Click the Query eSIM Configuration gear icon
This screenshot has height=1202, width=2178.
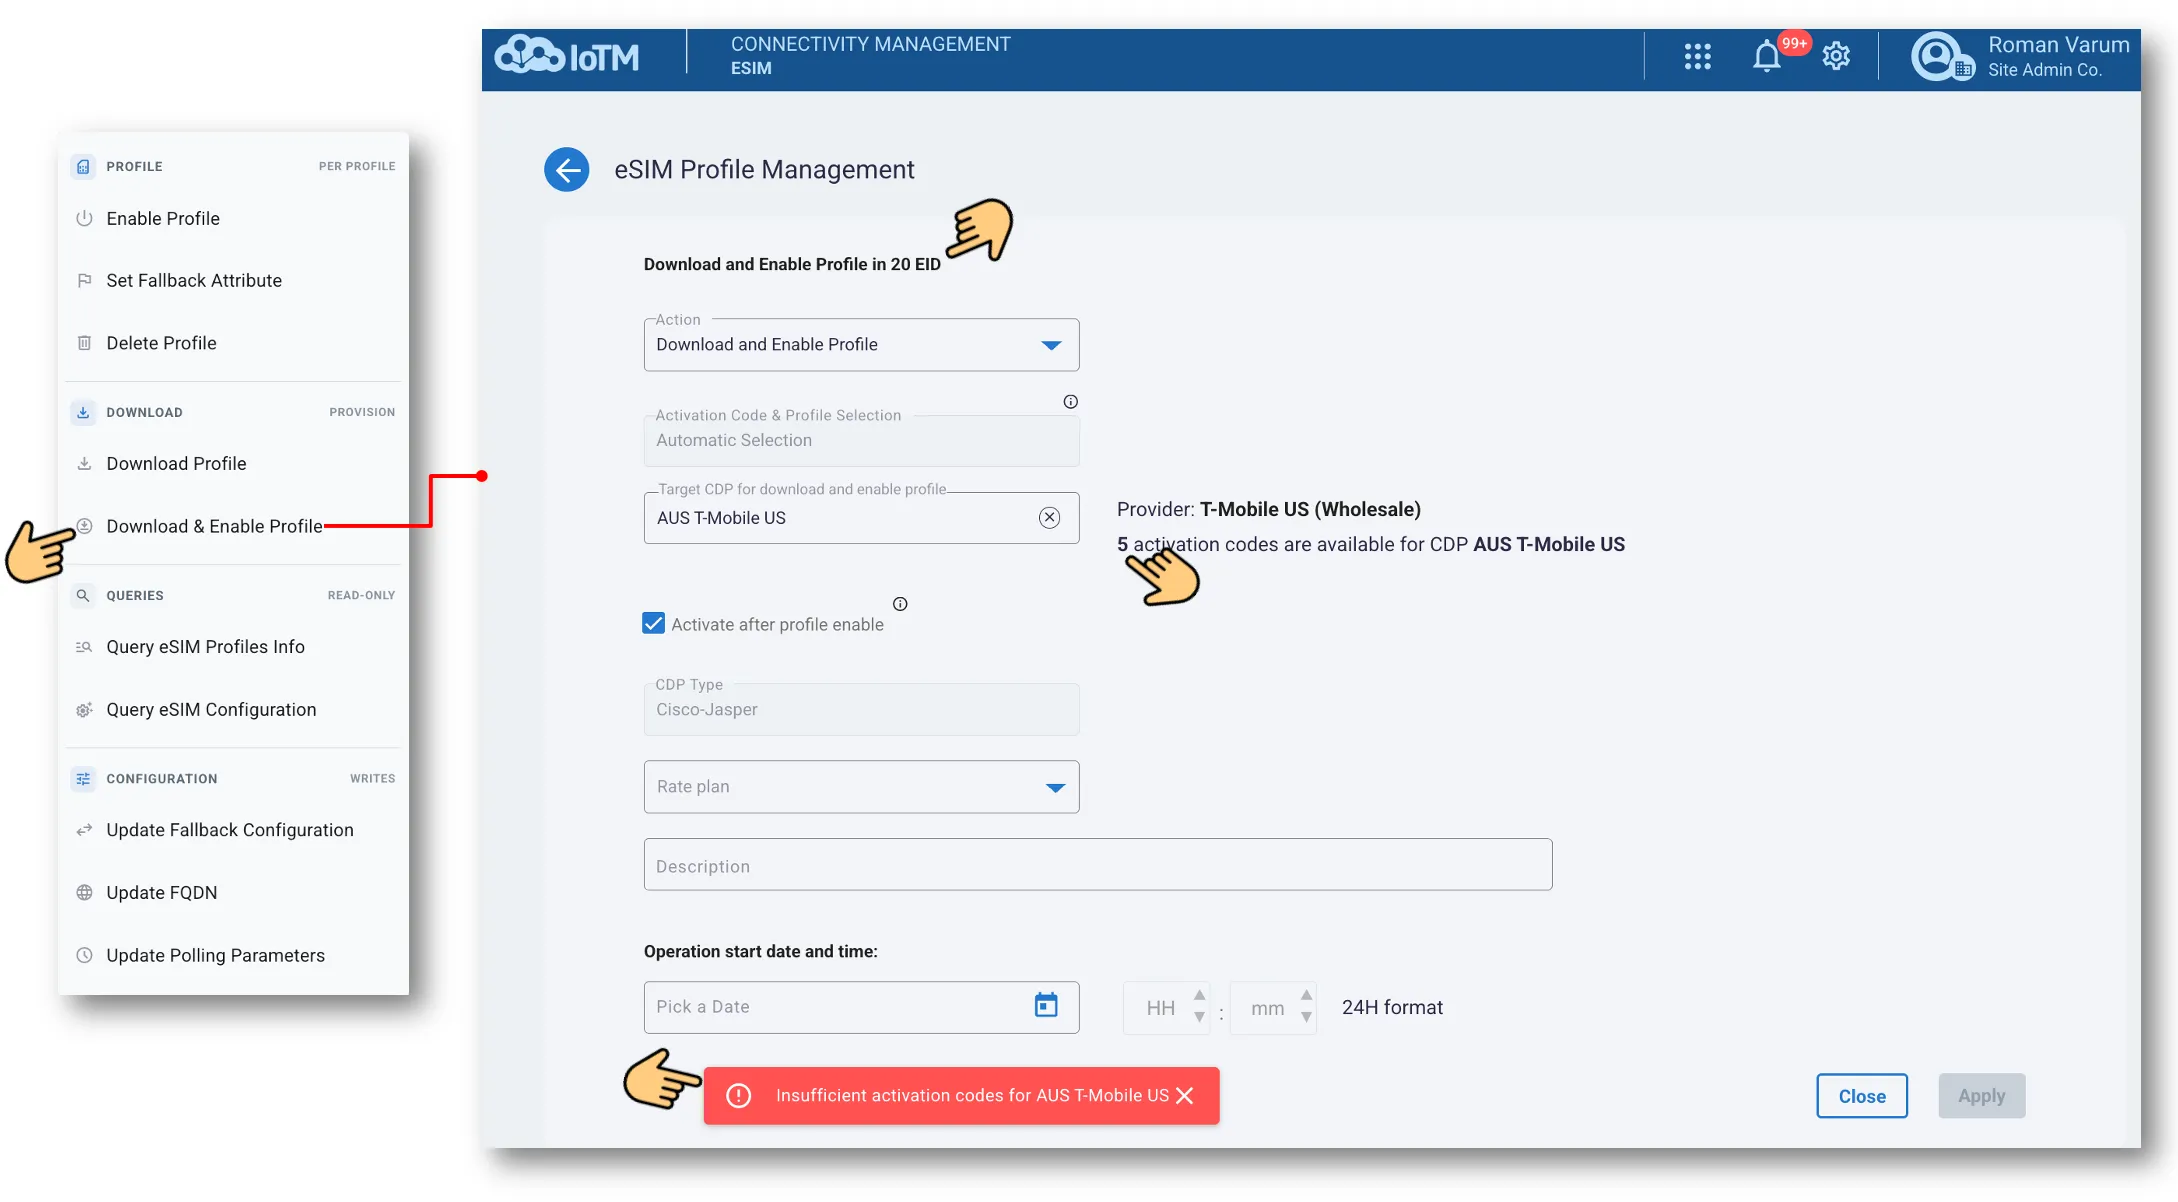click(84, 710)
